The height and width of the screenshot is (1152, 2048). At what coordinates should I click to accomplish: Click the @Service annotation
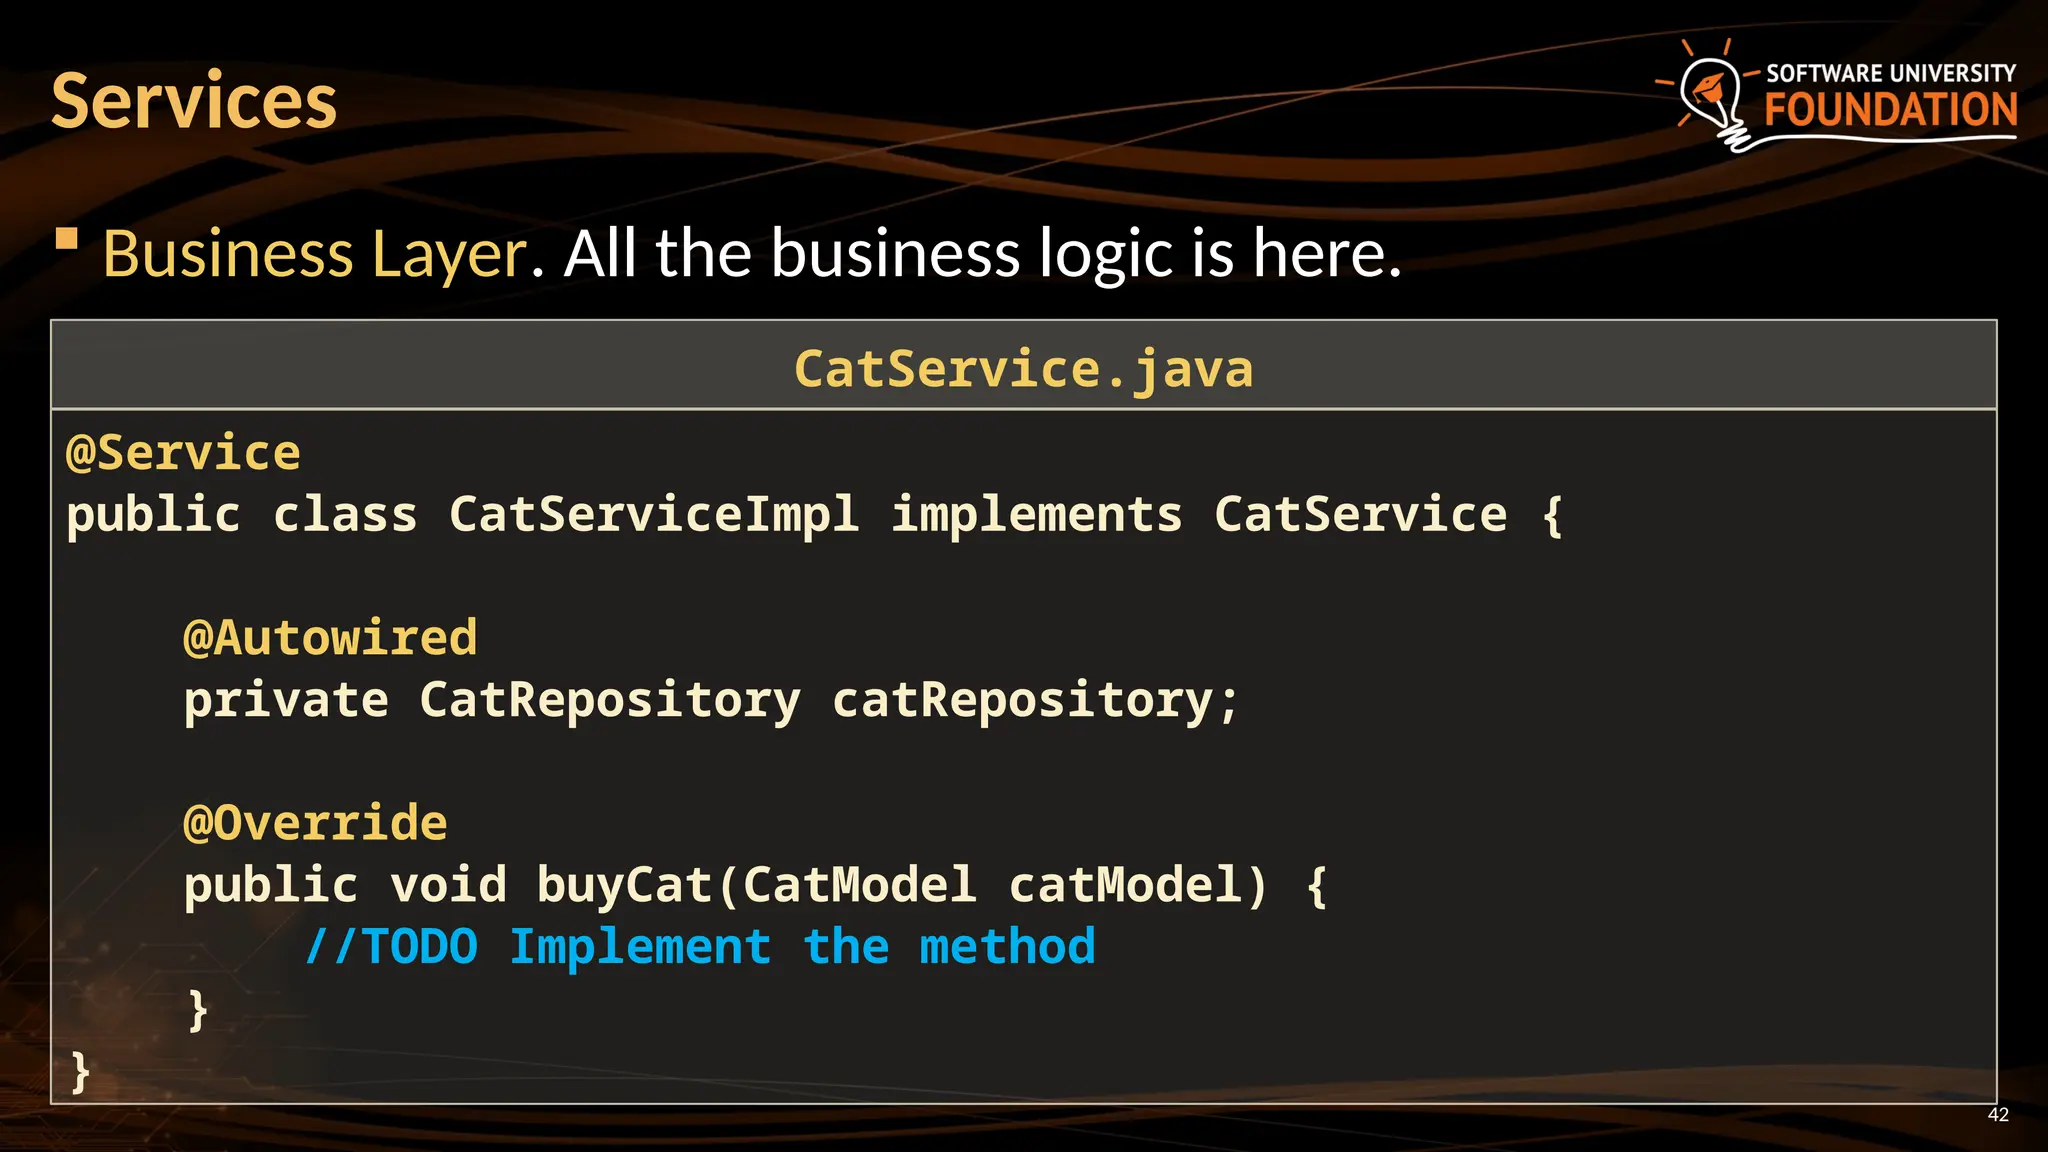coord(183,453)
